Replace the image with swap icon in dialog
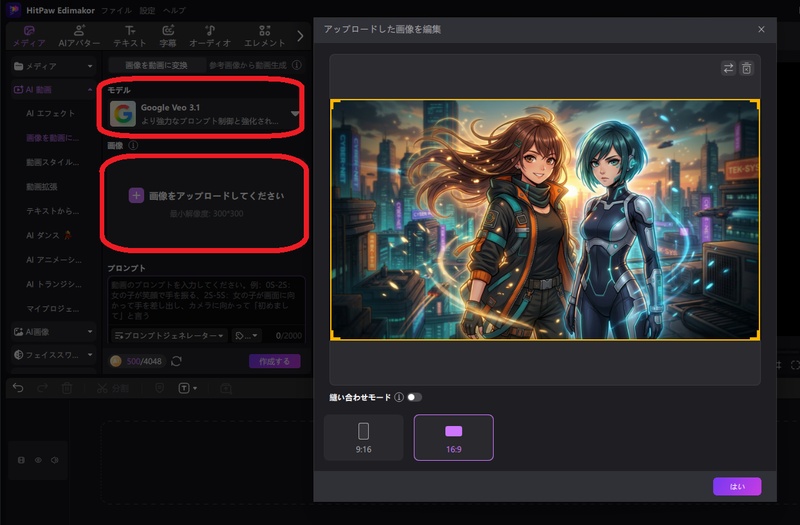The image size is (800, 525). 728,68
